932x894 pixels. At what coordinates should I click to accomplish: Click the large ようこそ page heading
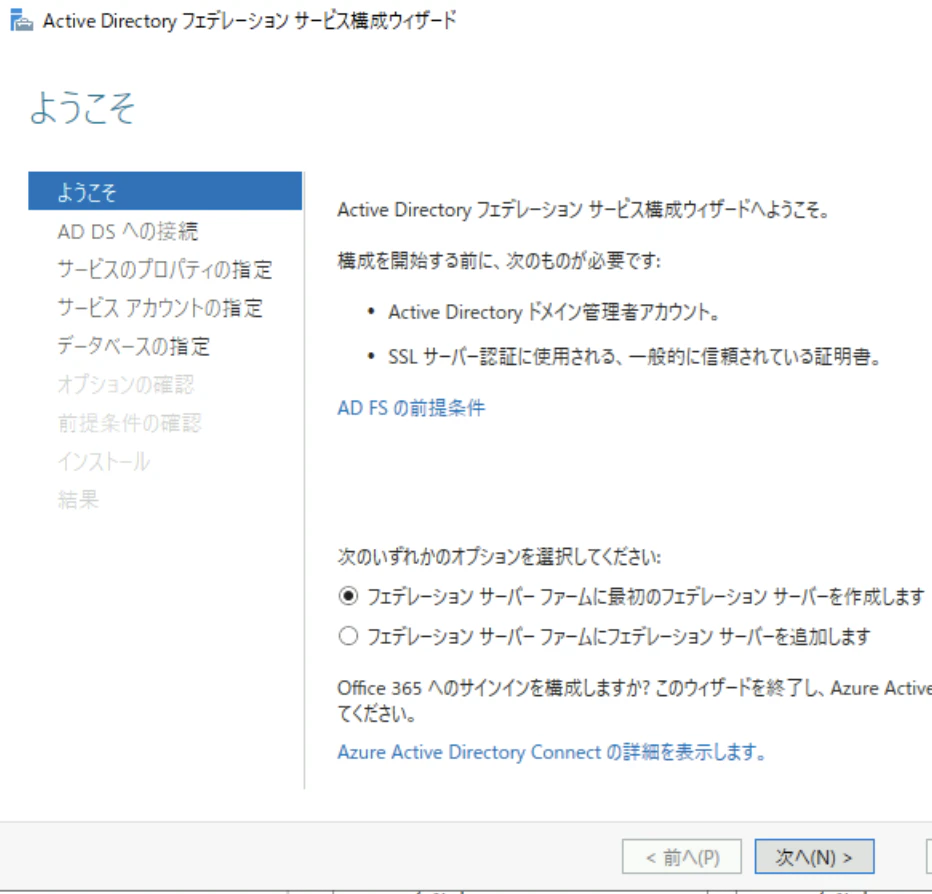[x=83, y=108]
